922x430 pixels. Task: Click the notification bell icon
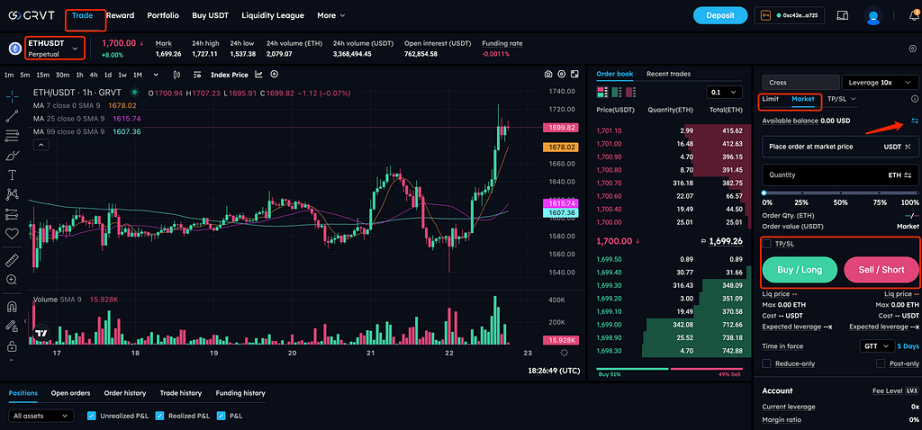pos(913,16)
